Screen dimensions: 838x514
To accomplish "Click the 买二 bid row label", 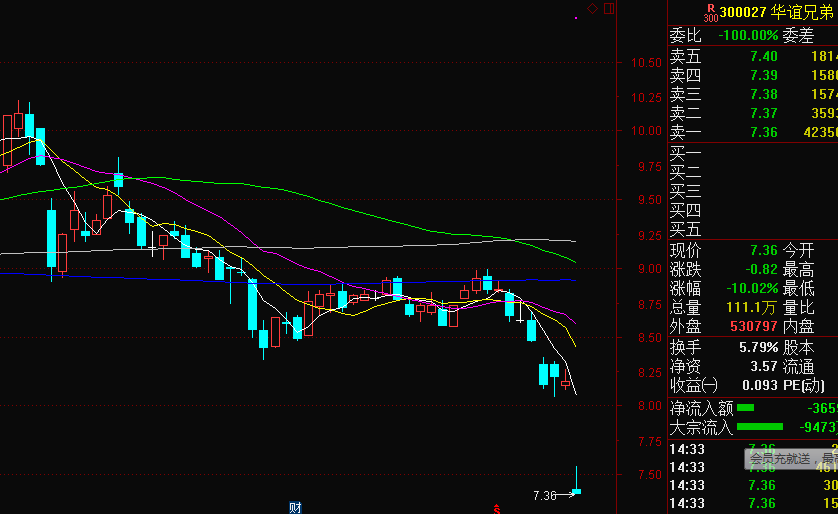I will [x=686, y=173].
